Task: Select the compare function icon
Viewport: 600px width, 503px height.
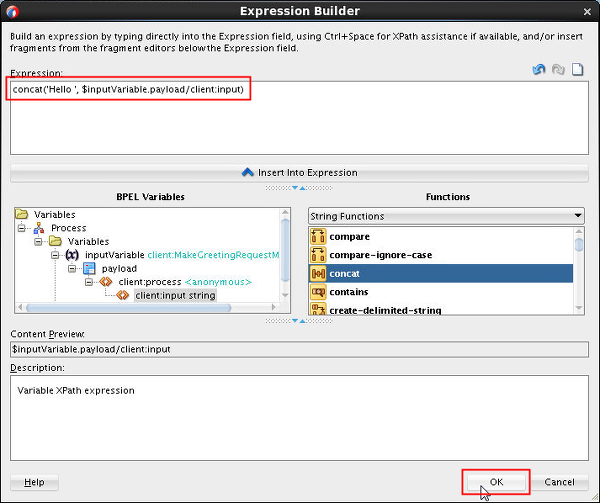Action: (x=319, y=237)
